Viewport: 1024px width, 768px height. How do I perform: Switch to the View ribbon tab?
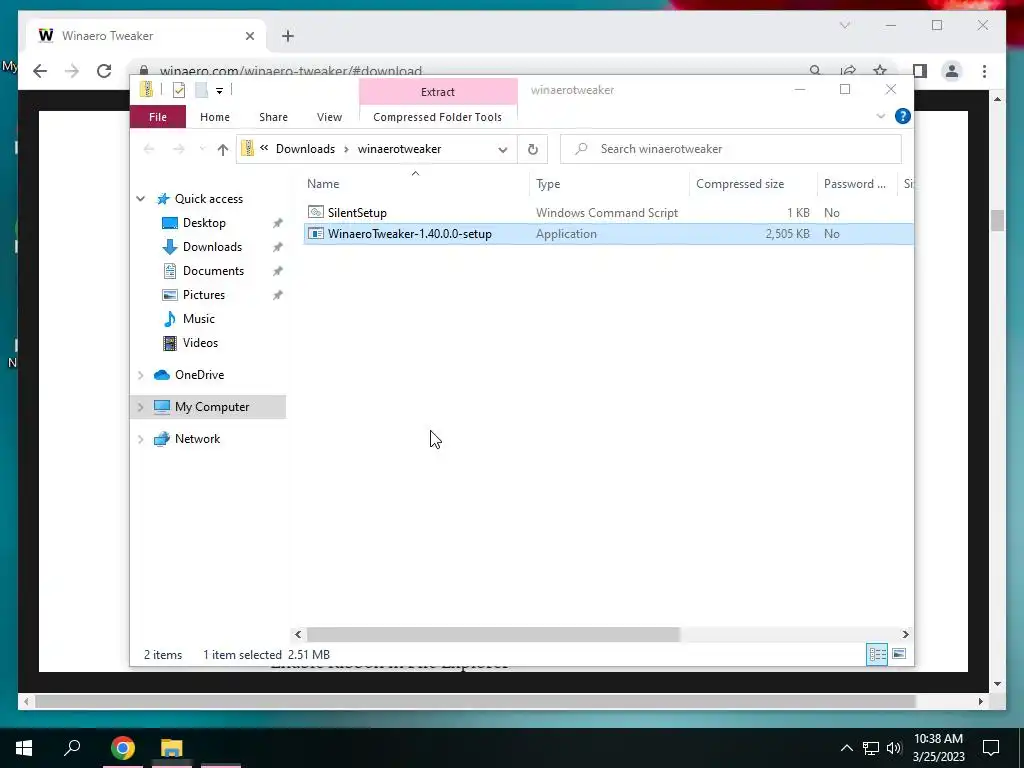(x=329, y=117)
